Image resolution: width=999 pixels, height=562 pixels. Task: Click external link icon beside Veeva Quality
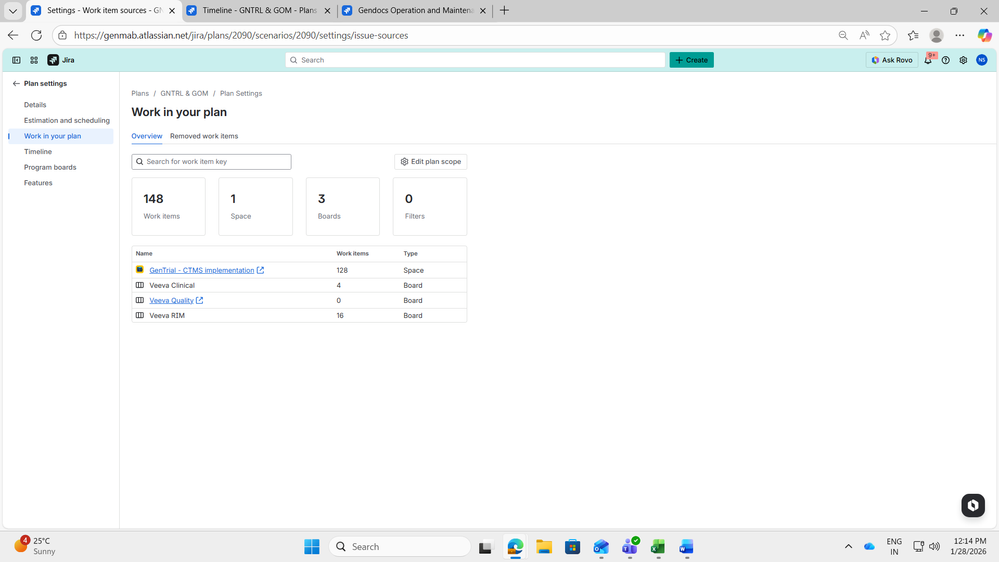[199, 300]
